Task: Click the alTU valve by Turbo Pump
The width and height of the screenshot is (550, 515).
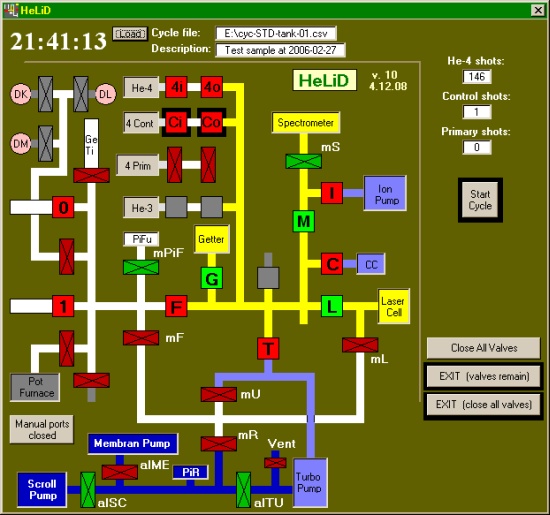Action: tap(243, 490)
